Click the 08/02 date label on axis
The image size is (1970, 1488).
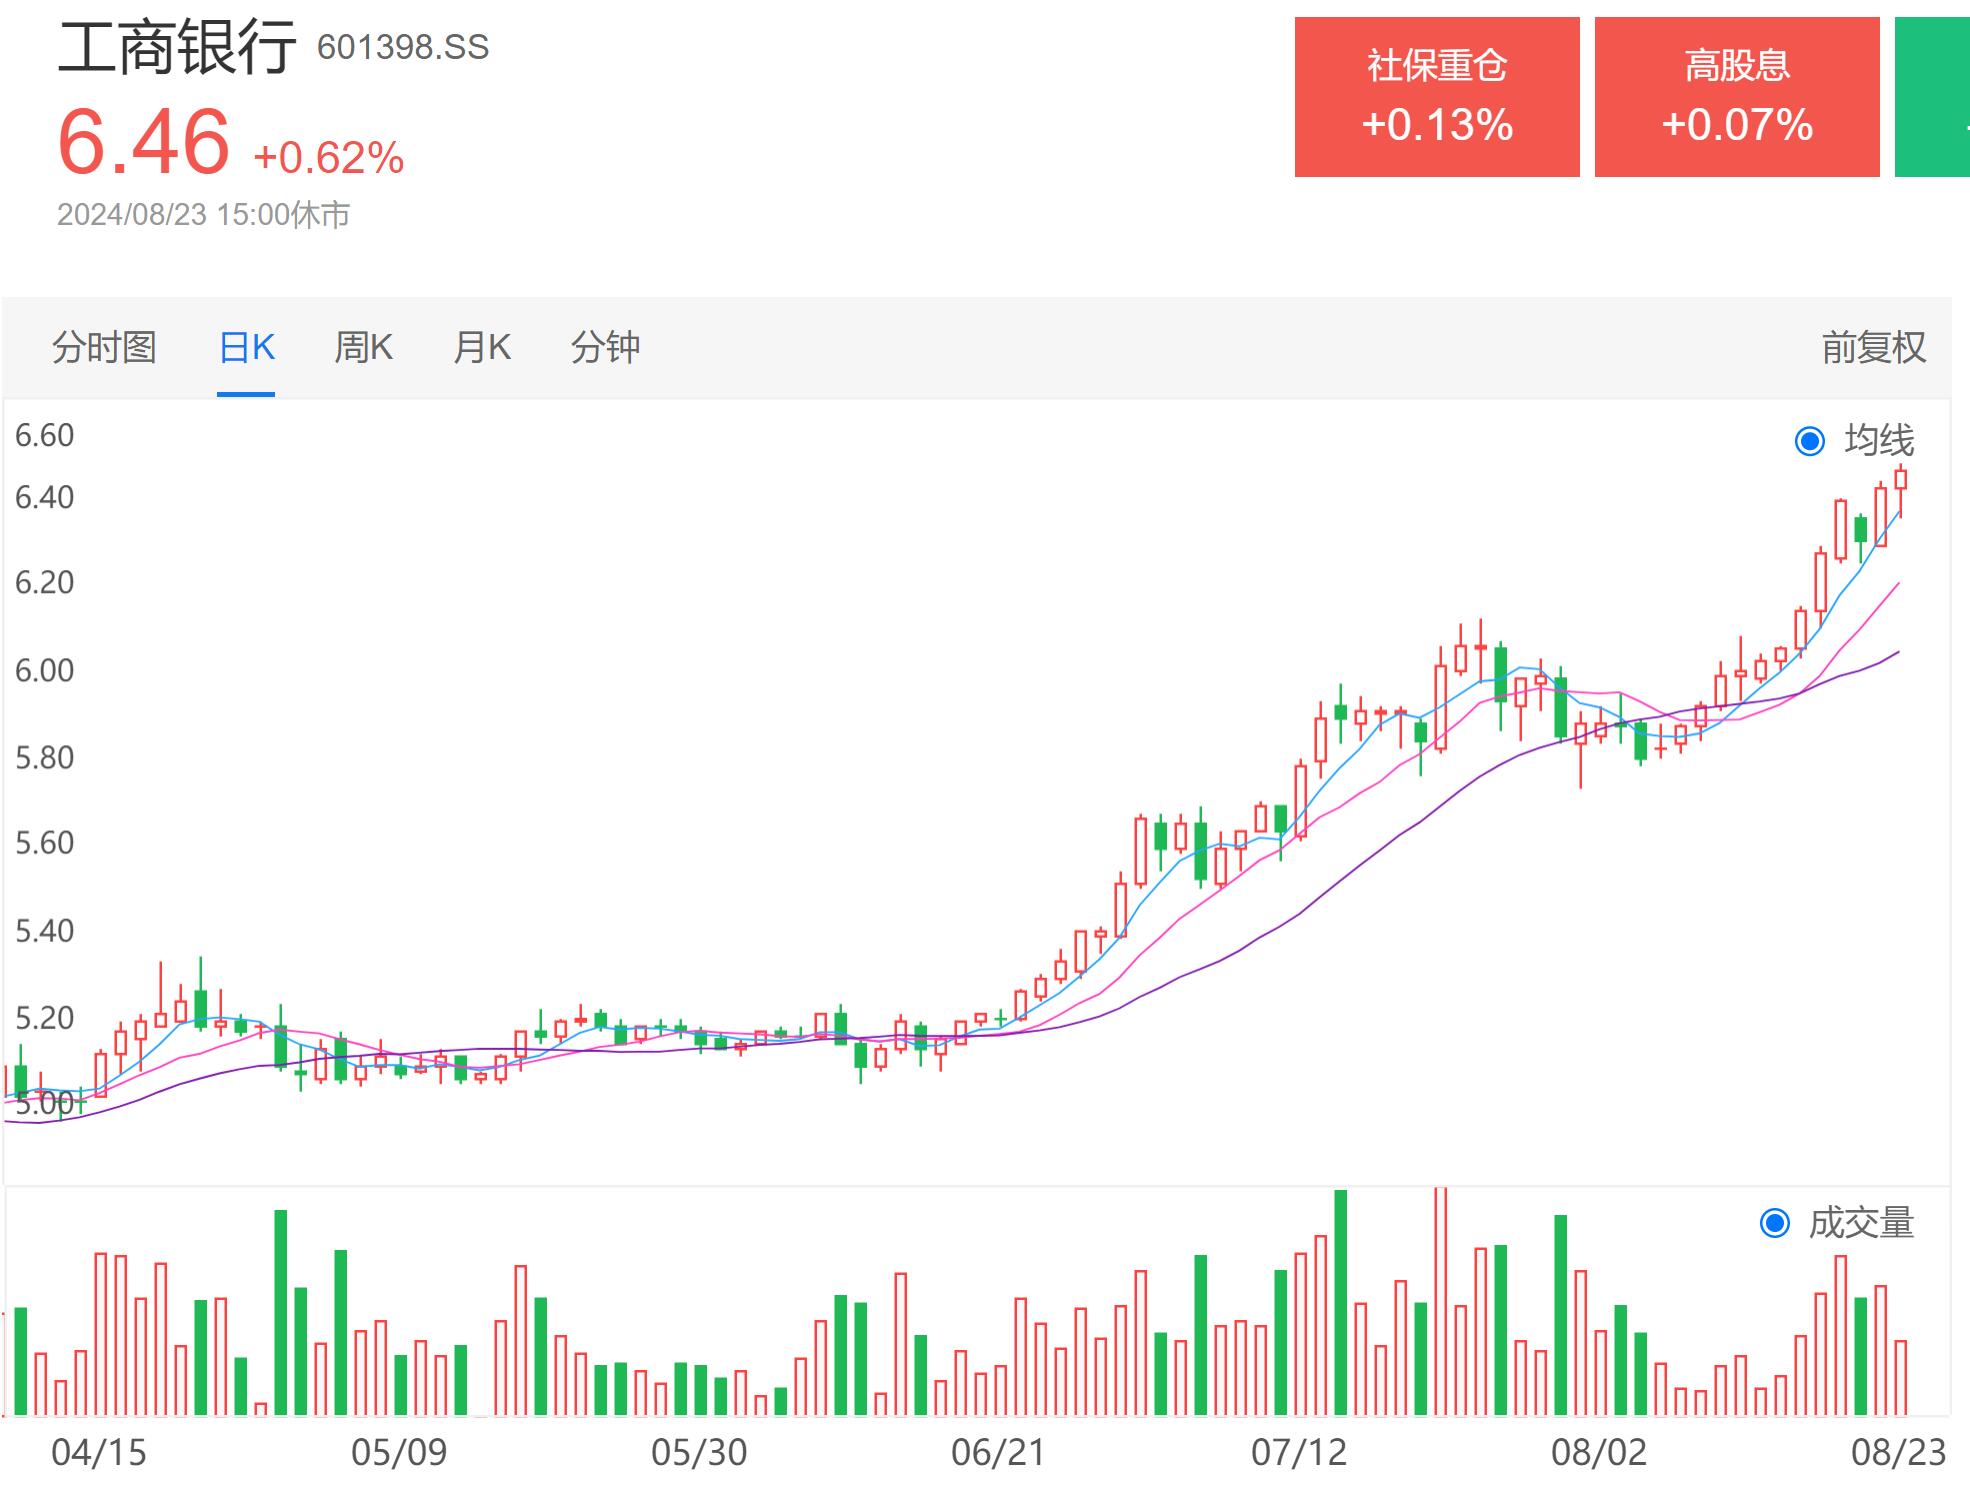(1599, 1452)
